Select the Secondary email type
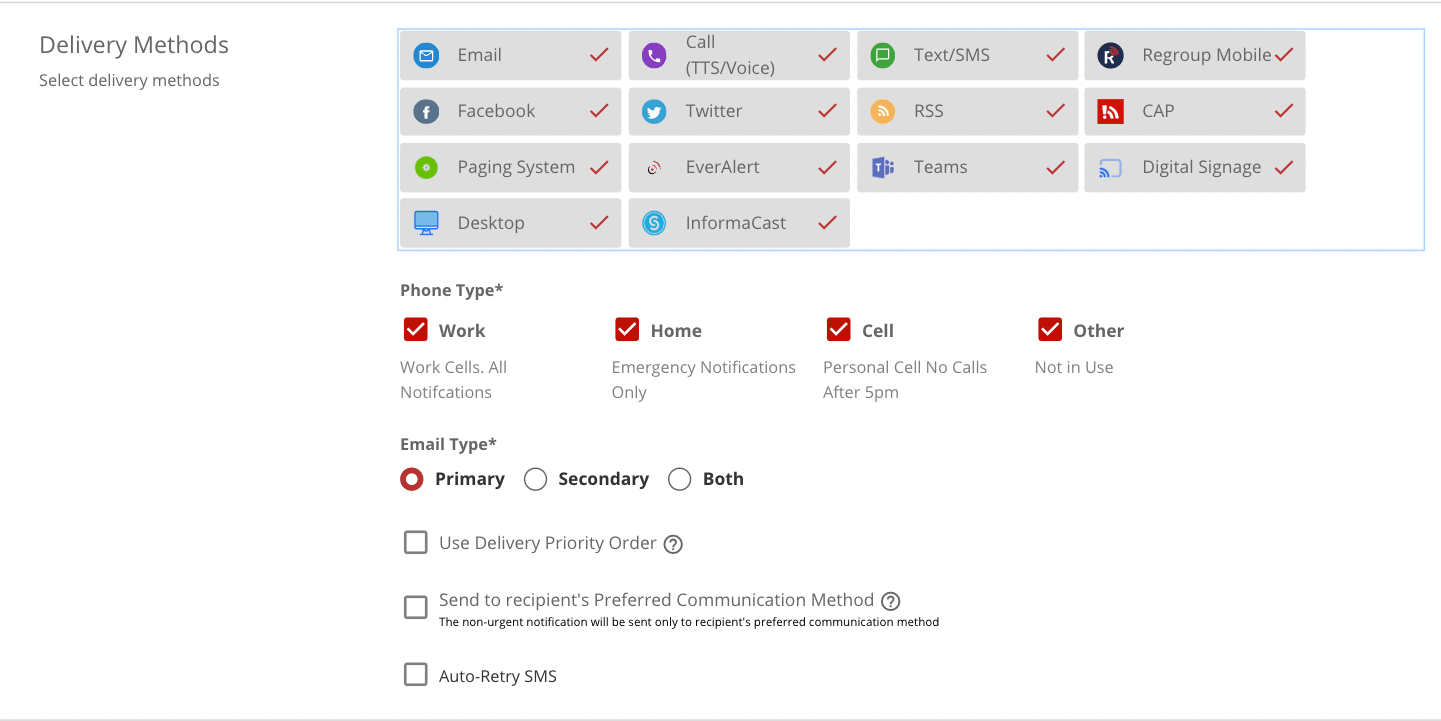Viewport: 1441px width, 721px height. tap(536, 480)
